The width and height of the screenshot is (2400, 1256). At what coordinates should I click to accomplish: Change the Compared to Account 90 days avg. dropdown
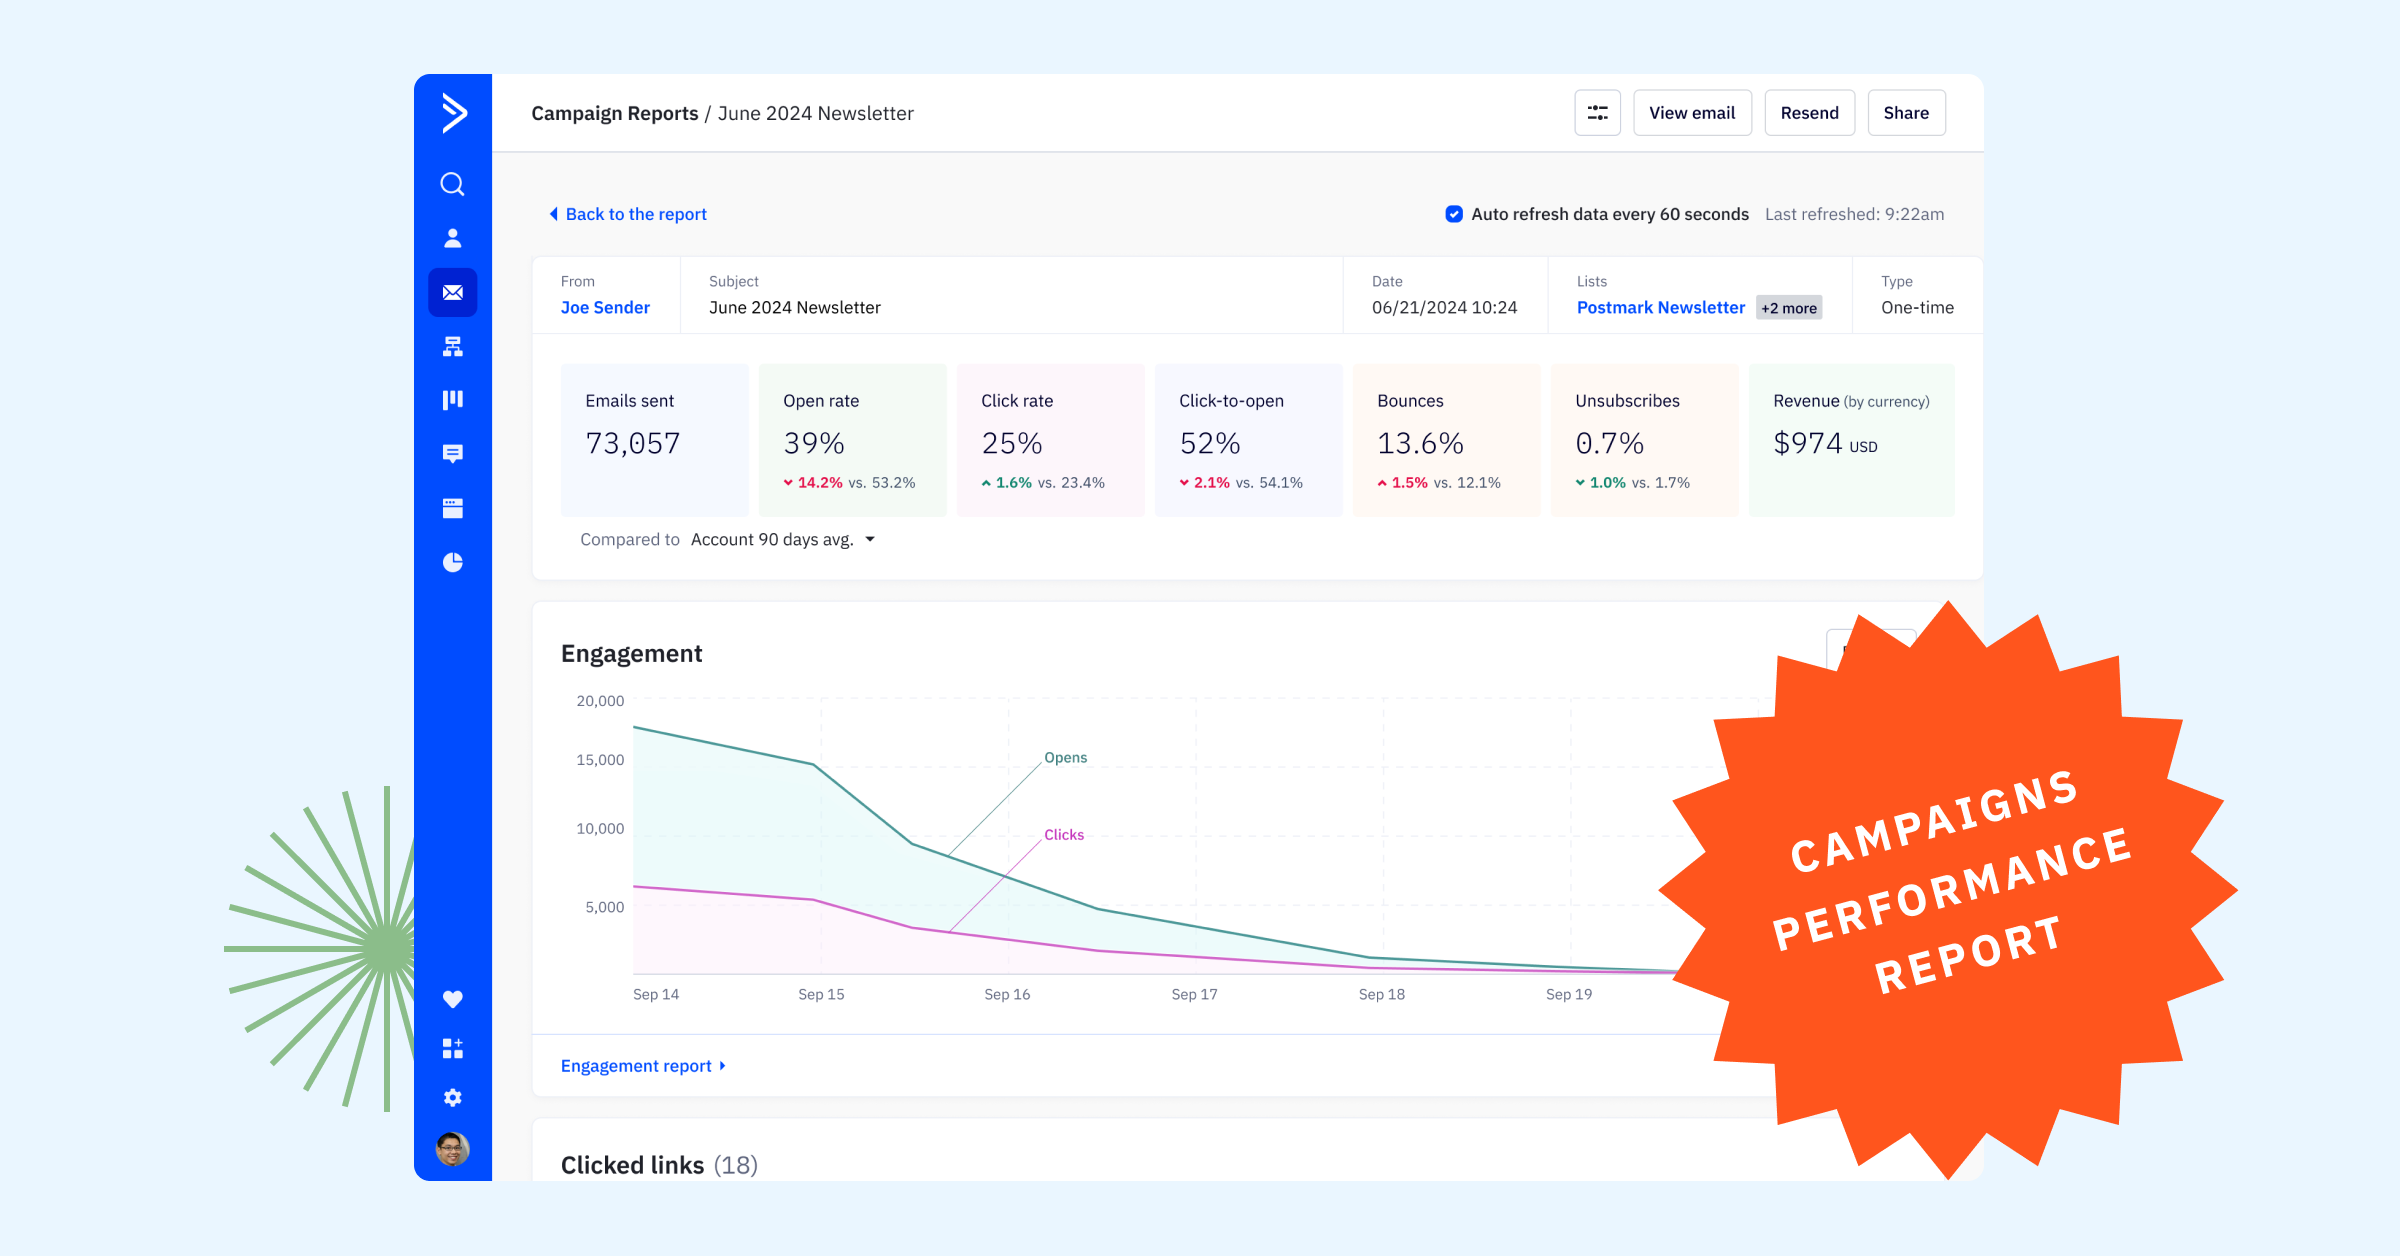pyautogui.click(x=783, y=539)
